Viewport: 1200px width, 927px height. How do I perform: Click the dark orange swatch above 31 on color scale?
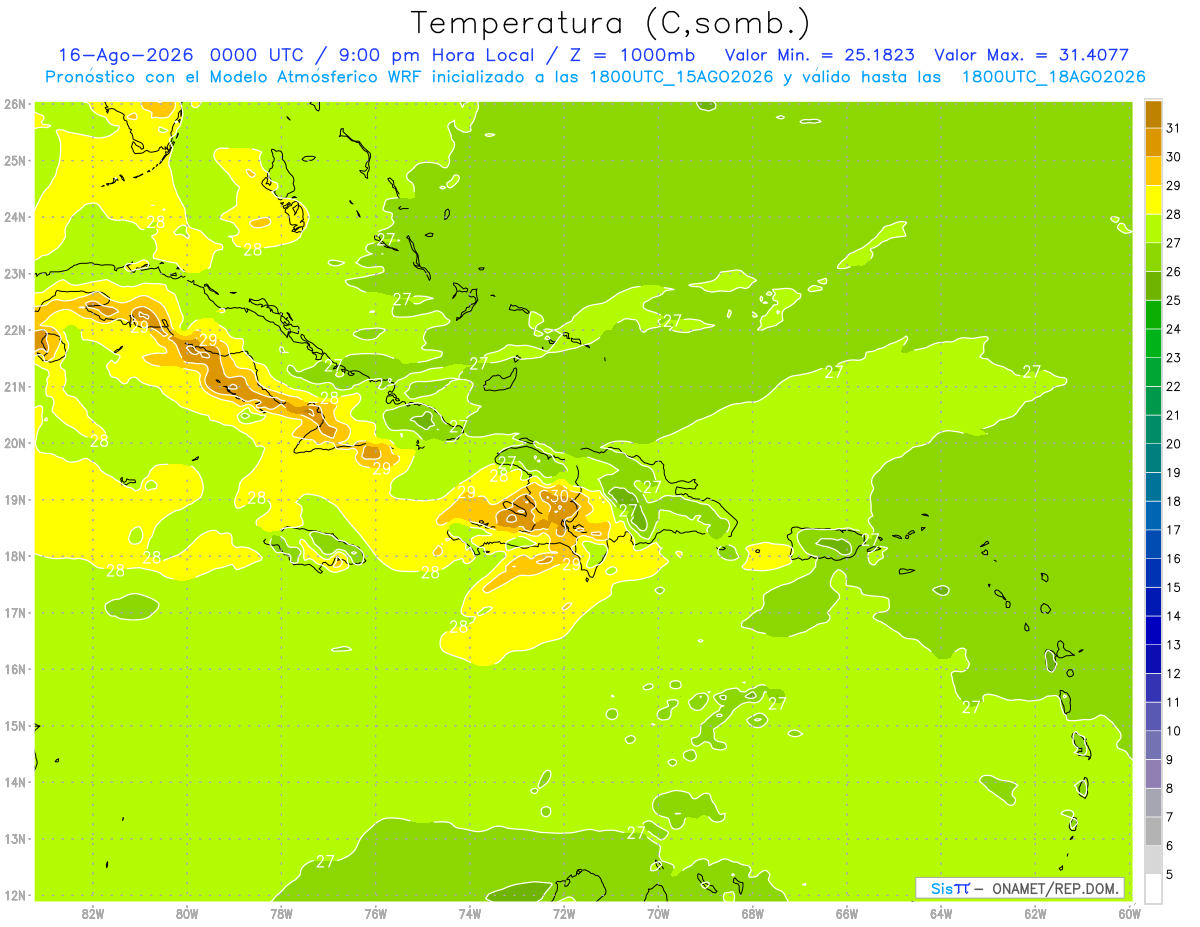coord(1153,113)
